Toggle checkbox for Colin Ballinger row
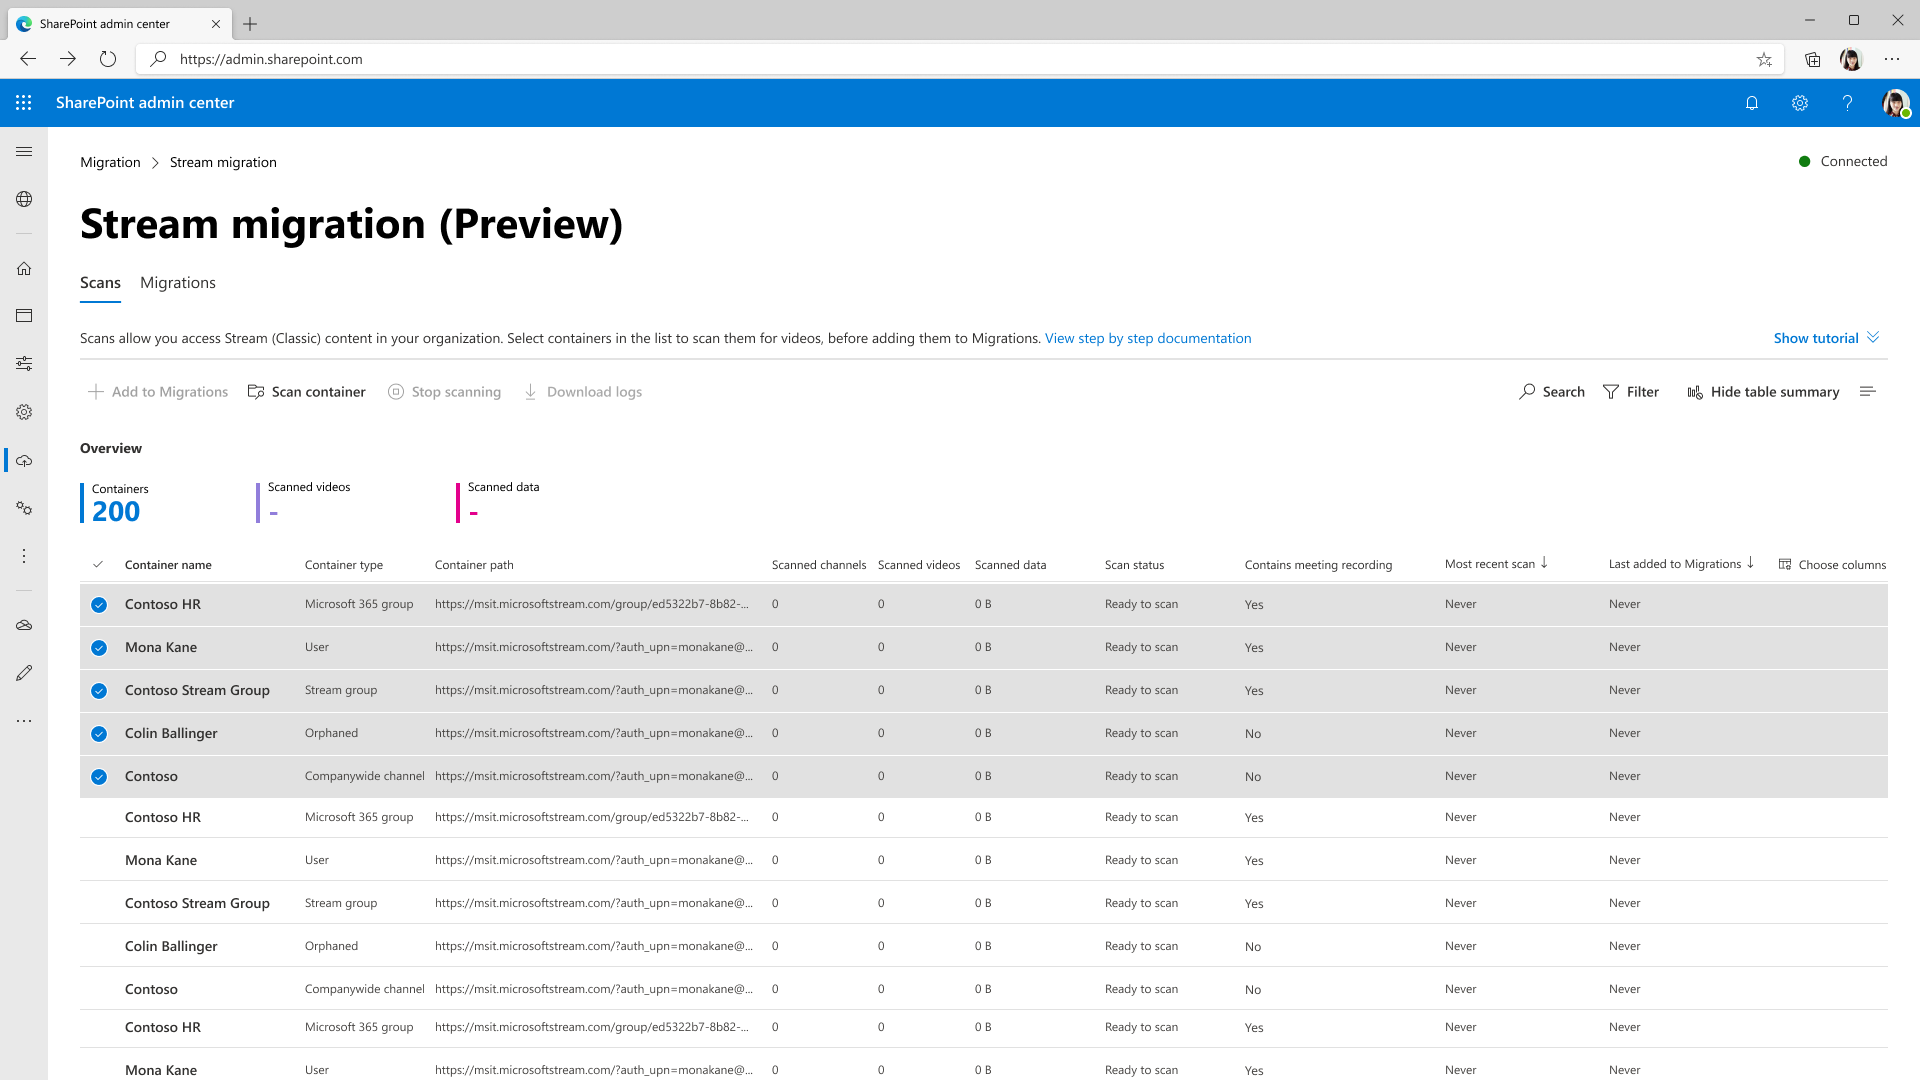 coord(99,733)
